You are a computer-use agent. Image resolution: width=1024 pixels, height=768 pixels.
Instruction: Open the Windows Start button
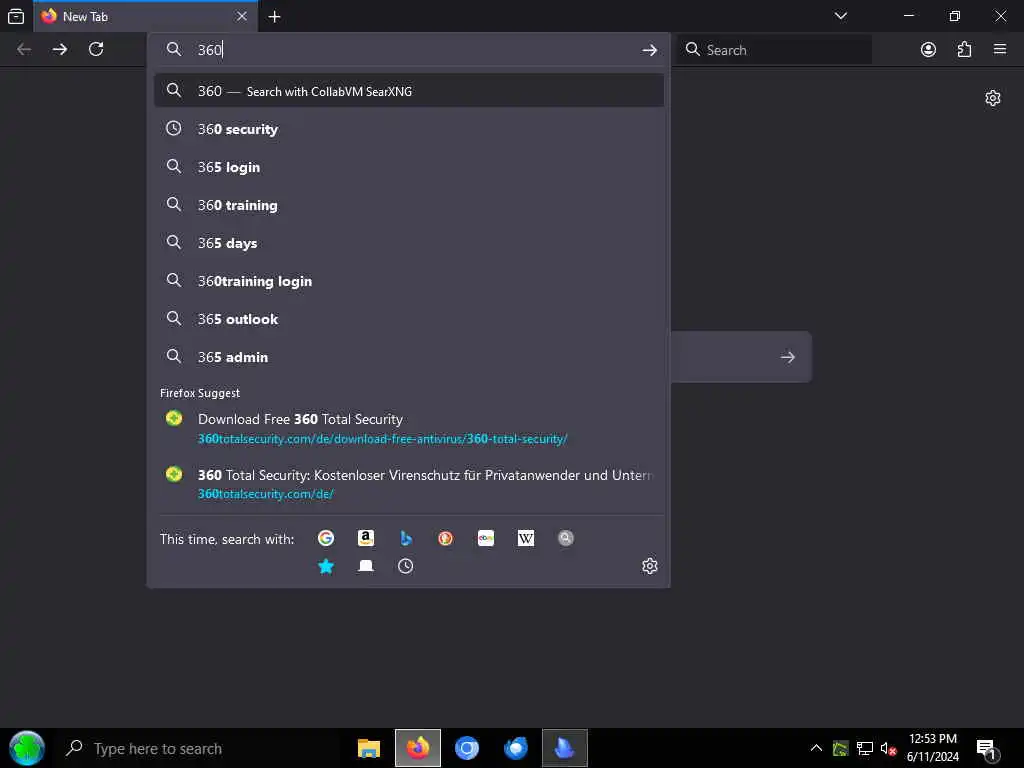tap(27, 748)
